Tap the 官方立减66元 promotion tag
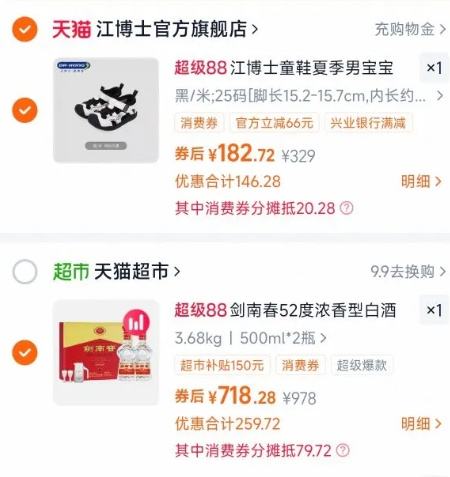 click(x=274, y=123)
